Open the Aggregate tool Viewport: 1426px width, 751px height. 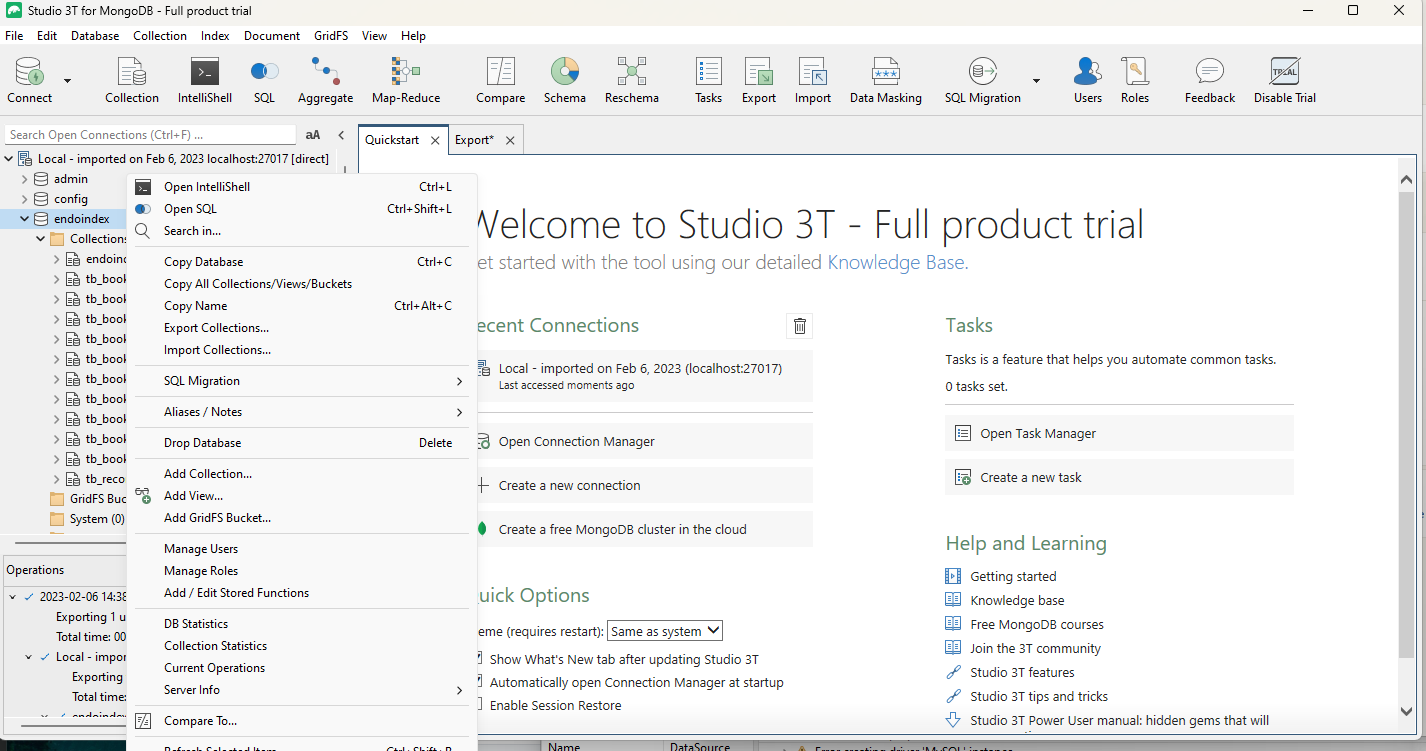325,79
